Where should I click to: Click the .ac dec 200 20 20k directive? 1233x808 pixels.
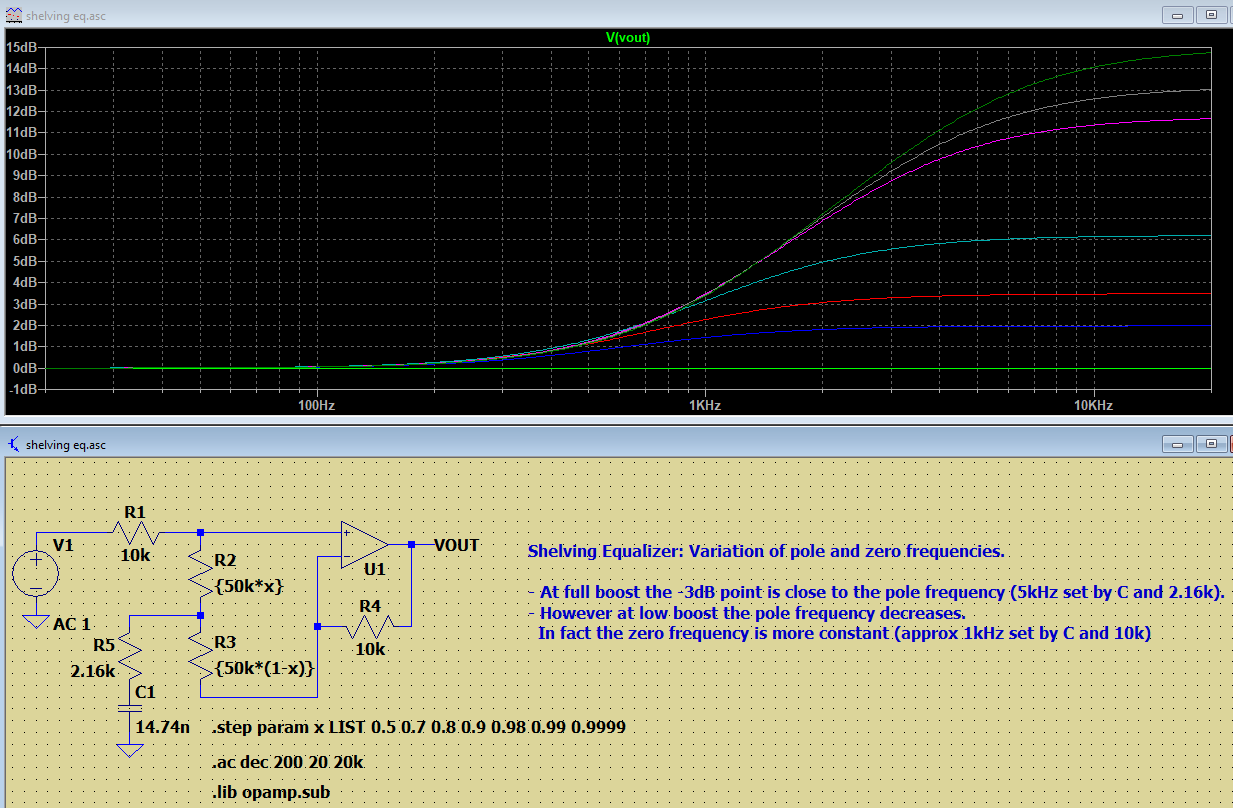pyautogui.click(x=288, y=763)
